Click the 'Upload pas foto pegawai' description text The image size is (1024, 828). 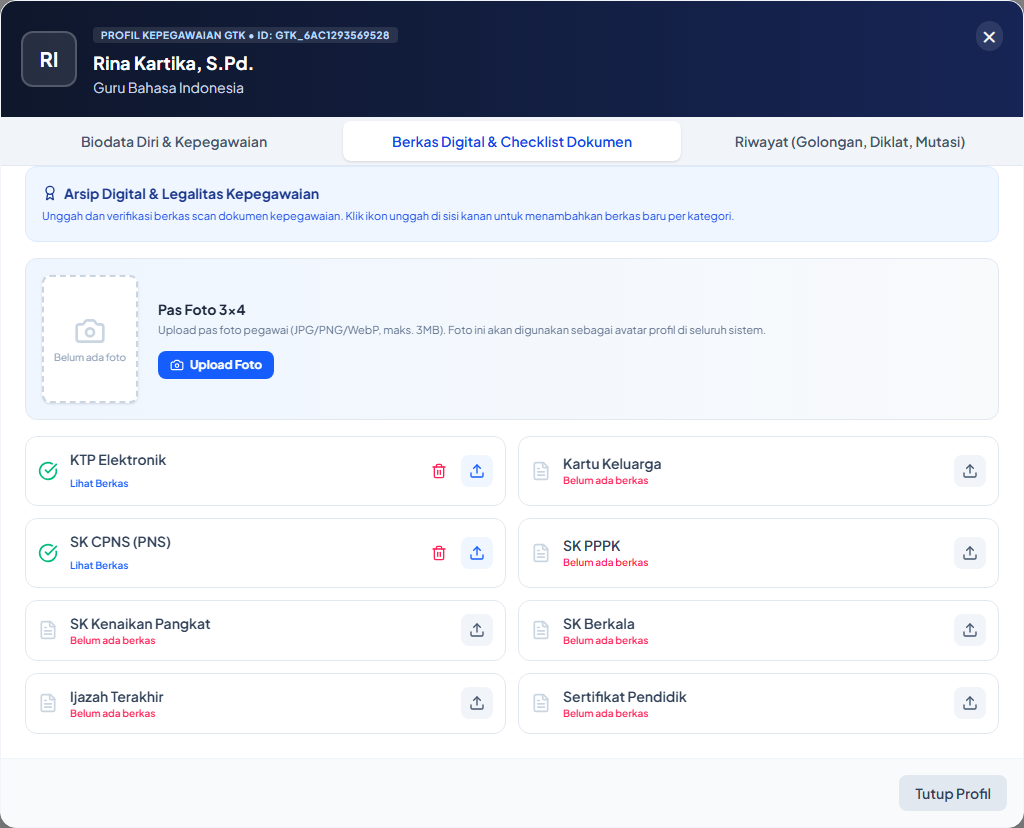pos(462,330)
